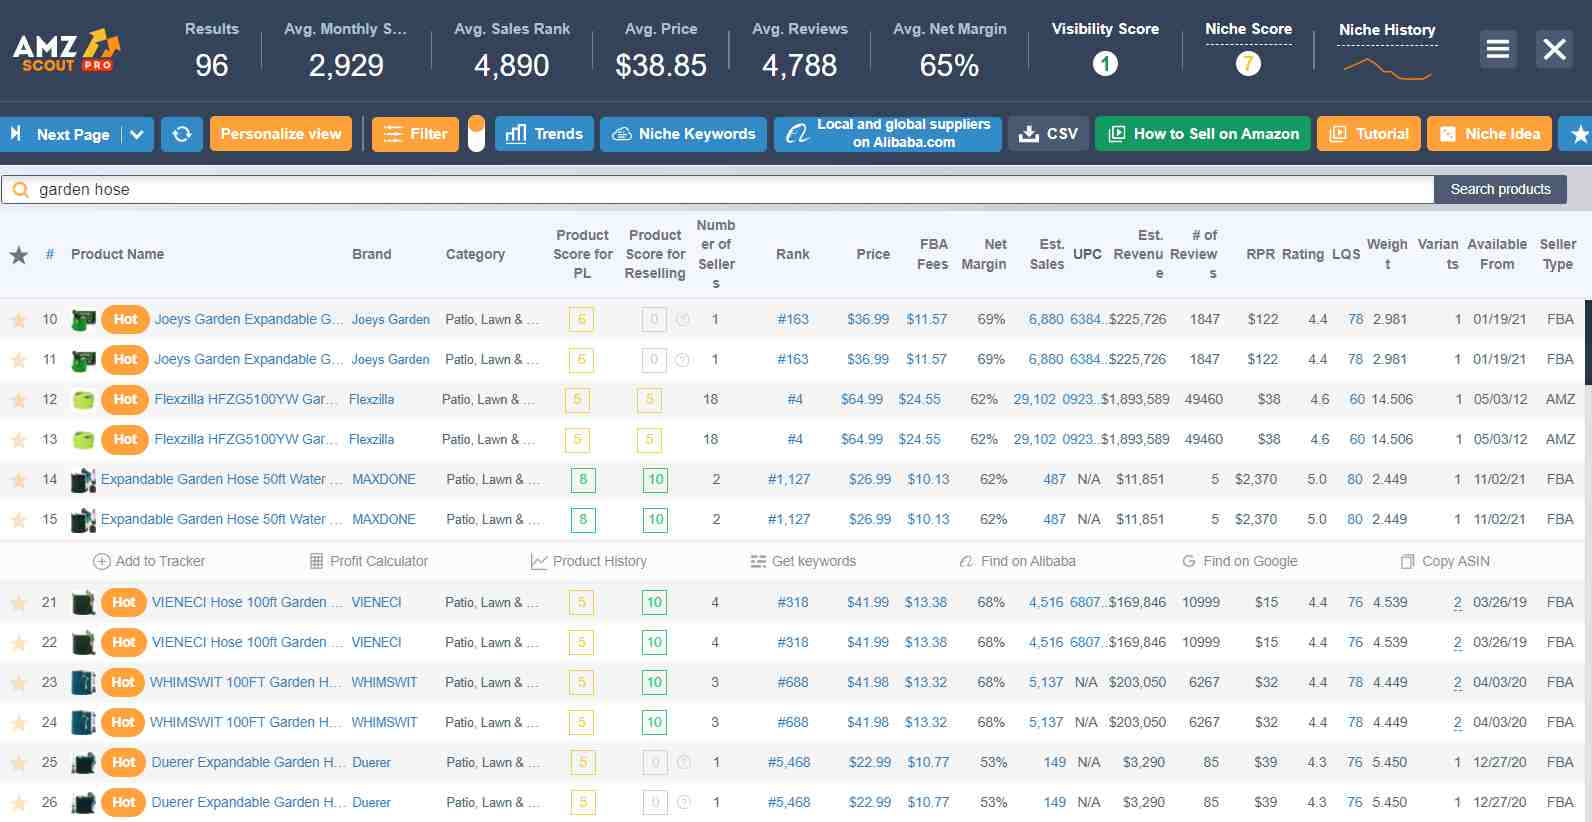Open the Expandable Garden Hose link in row 14

point(222,480)
